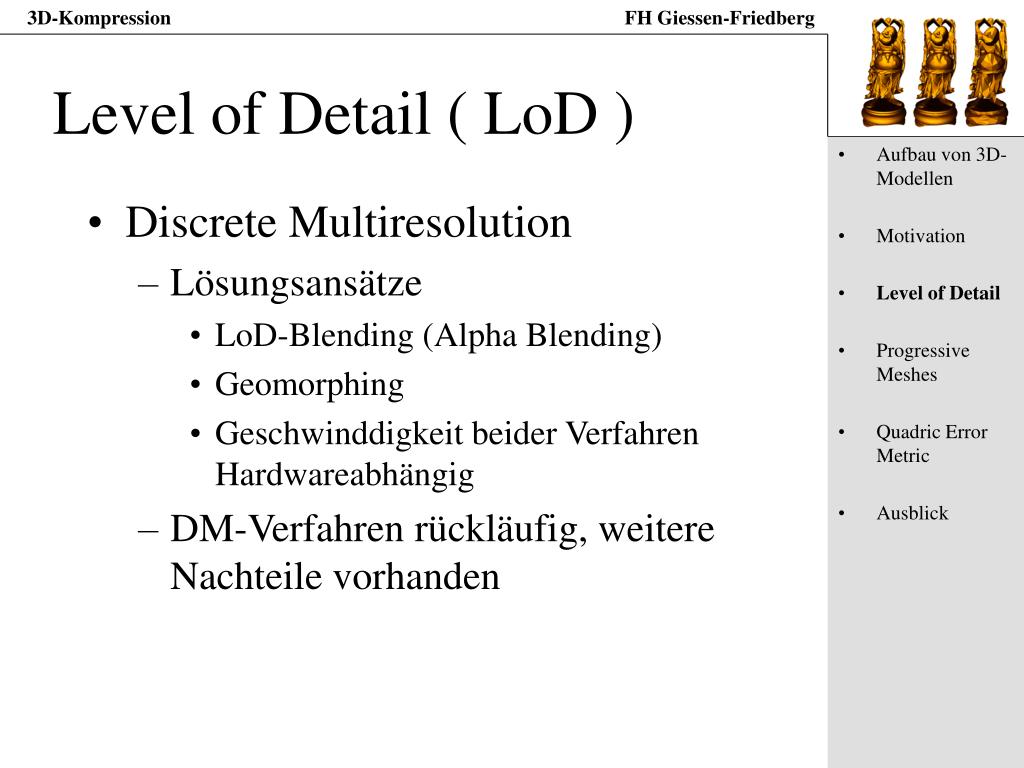This screenshot has width=1024, height=768.
Task: Select the Lösungsansätze sub-item
Action: [x=296, y=283]
